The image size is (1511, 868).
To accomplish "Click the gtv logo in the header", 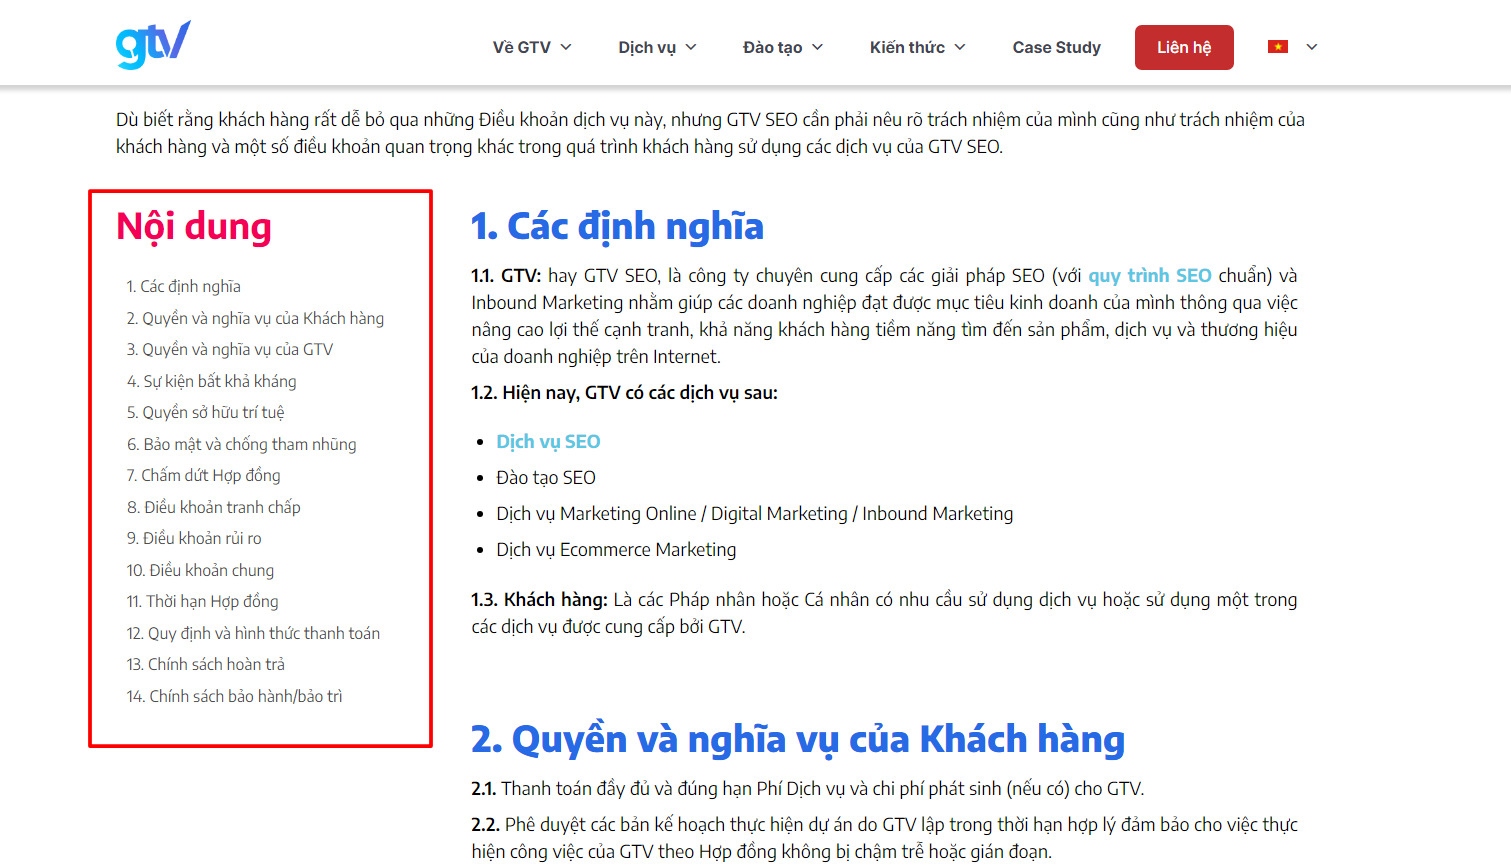I will (152, 42).
